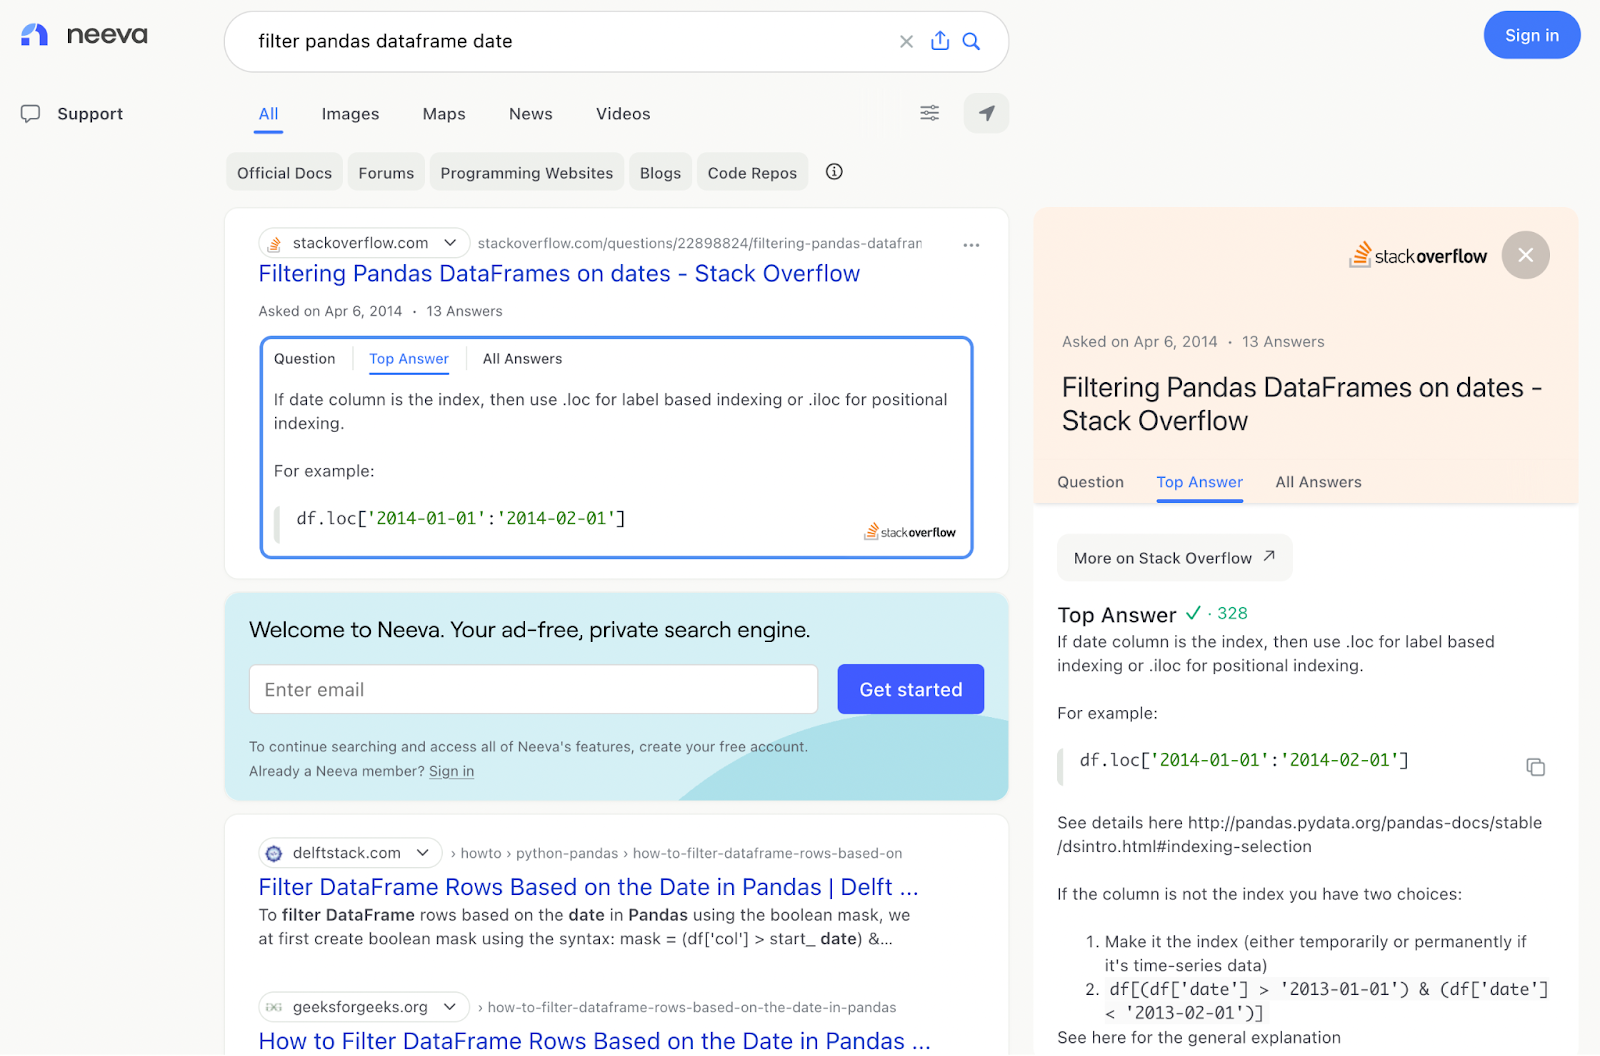Viewport: 1600px width, 1056px height.
Task: Clear the search query with X icon
Action: [906, 41]
